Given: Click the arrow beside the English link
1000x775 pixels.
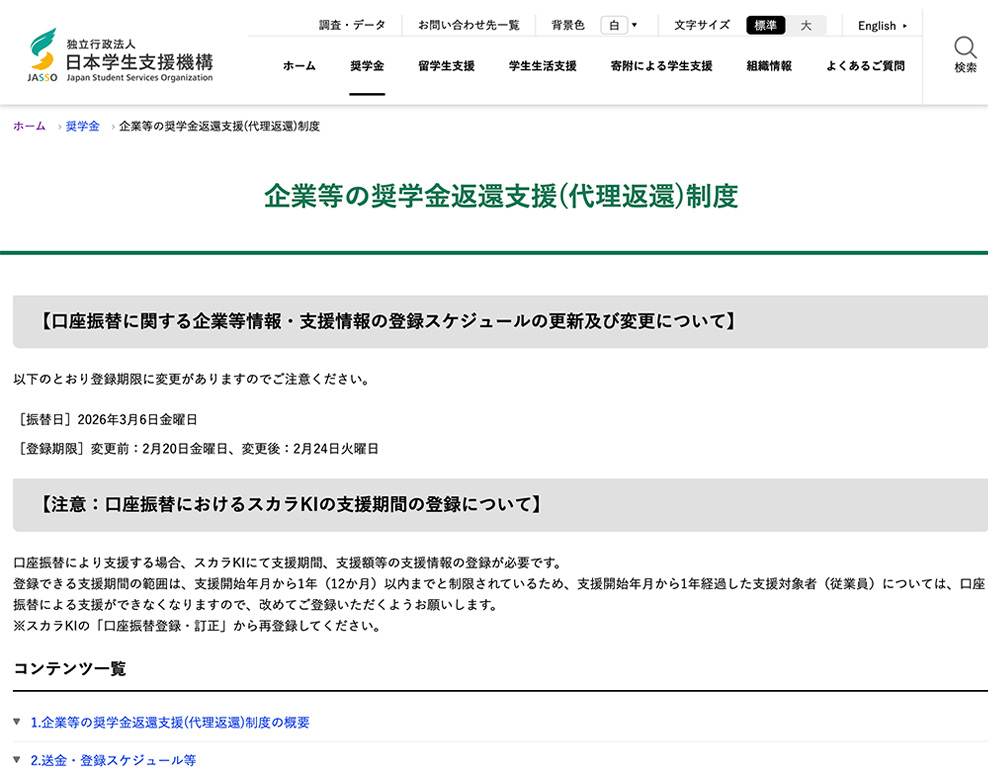Looking at the screenshot, I should click(905, 26).
